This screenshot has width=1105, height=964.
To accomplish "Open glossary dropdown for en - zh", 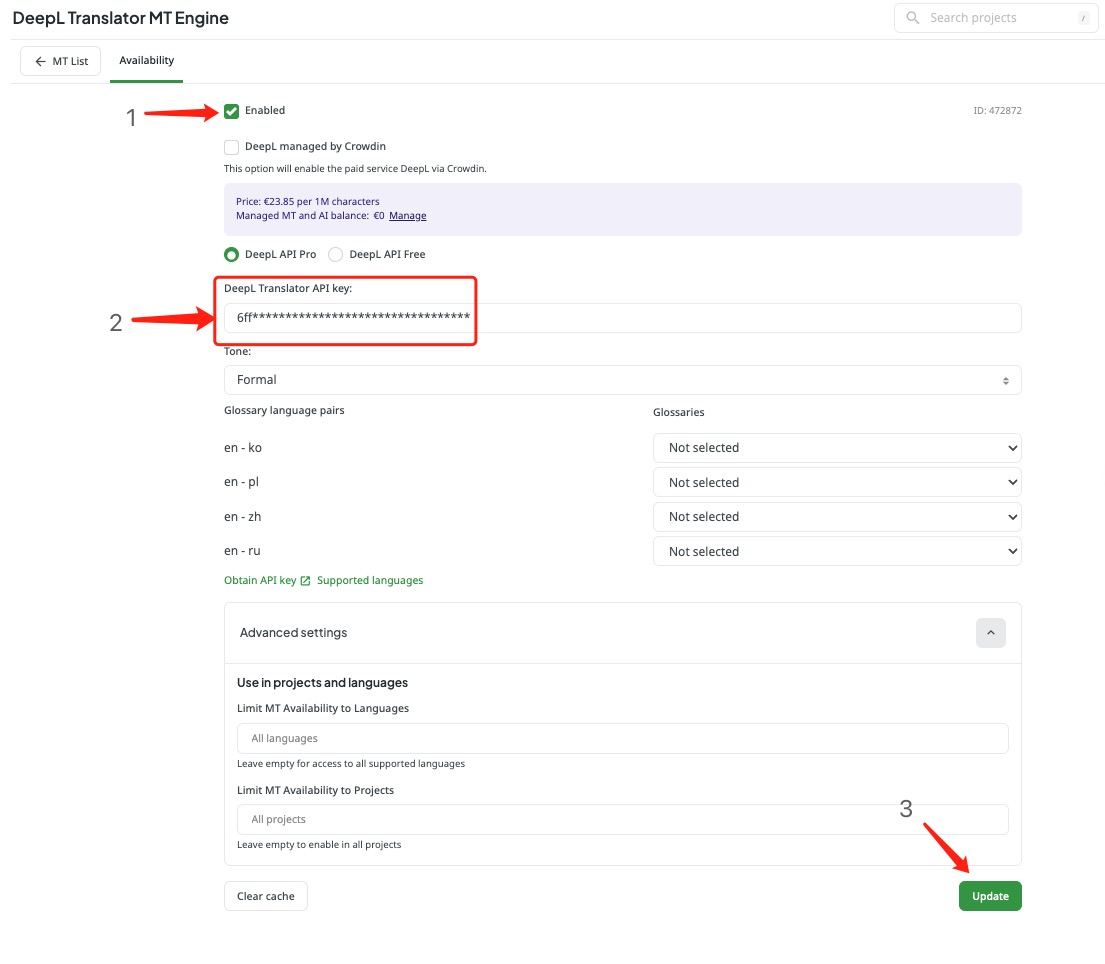I will (837, 517).
